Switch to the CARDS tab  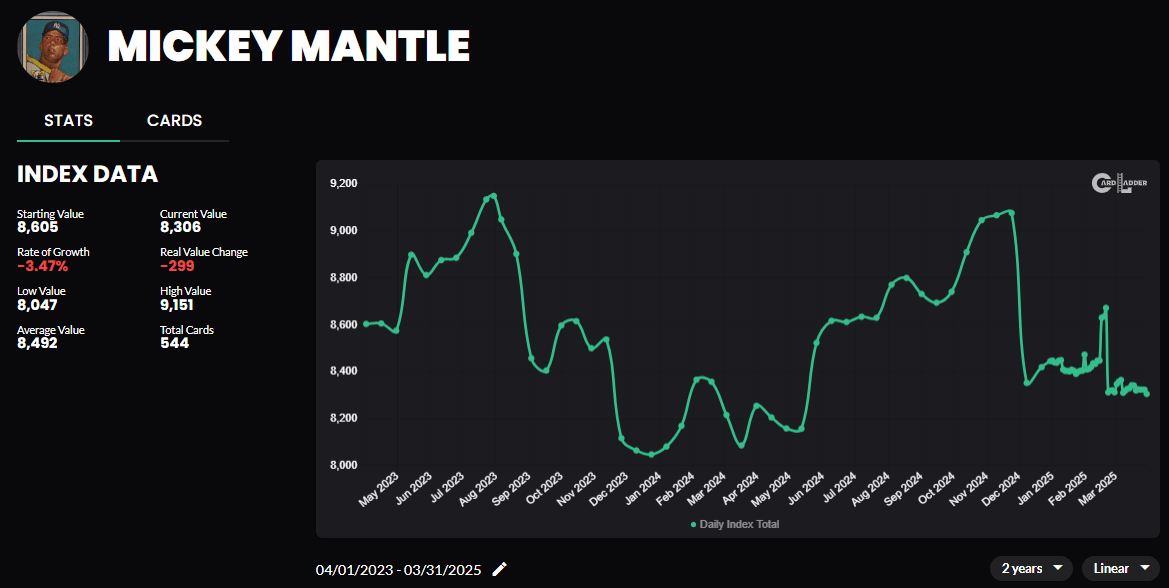pyautogui.click(x=174, y=121)
